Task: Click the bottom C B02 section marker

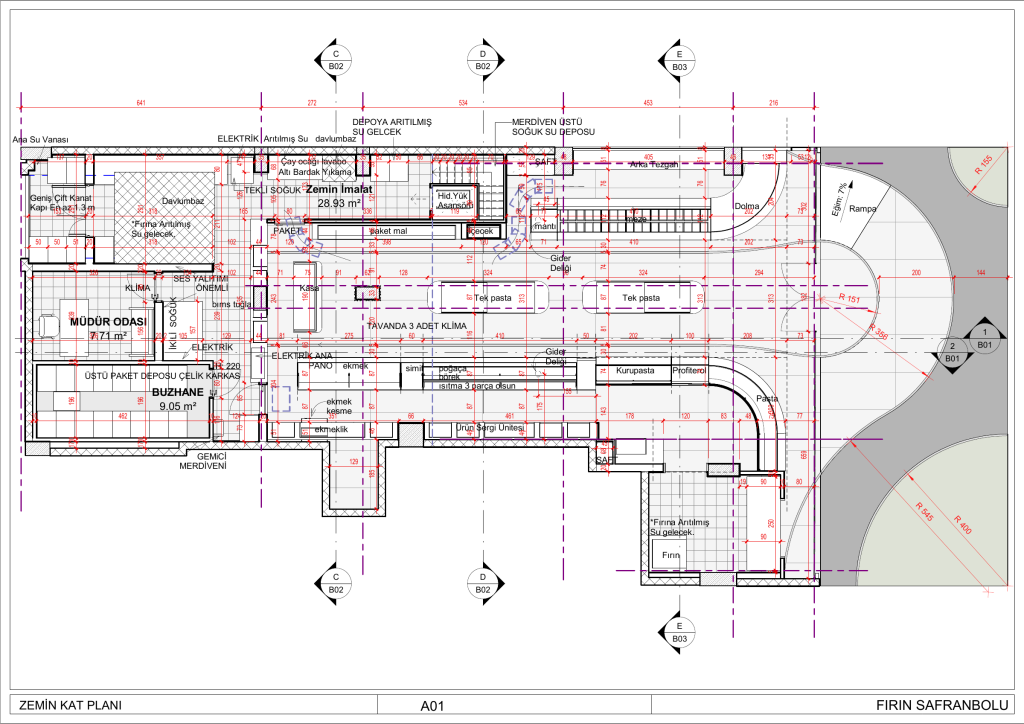Action: click(336, 583)
